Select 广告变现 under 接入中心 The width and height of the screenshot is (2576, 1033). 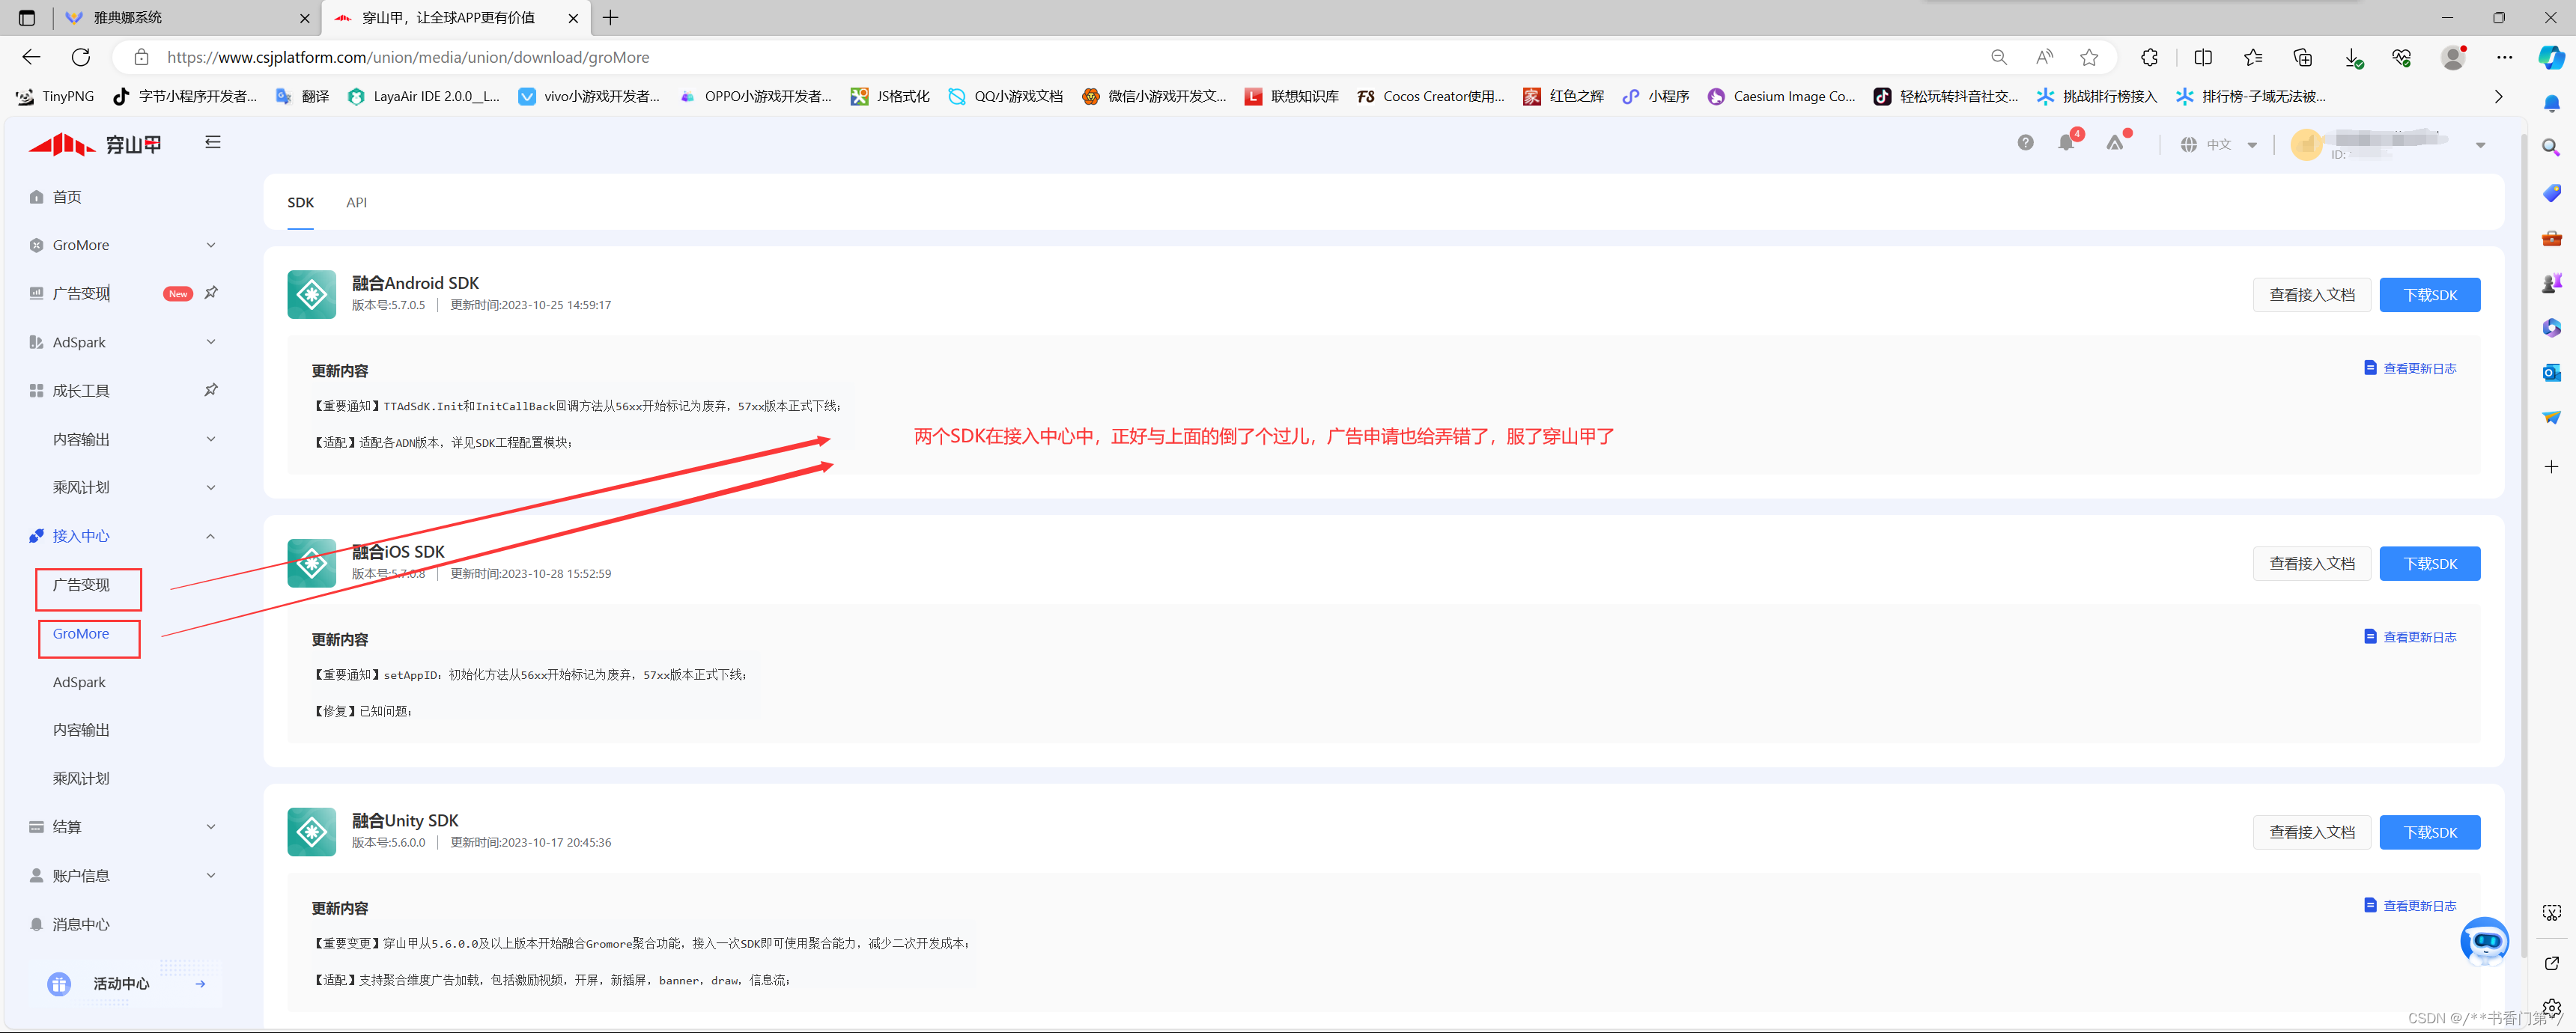pos(82,585)
